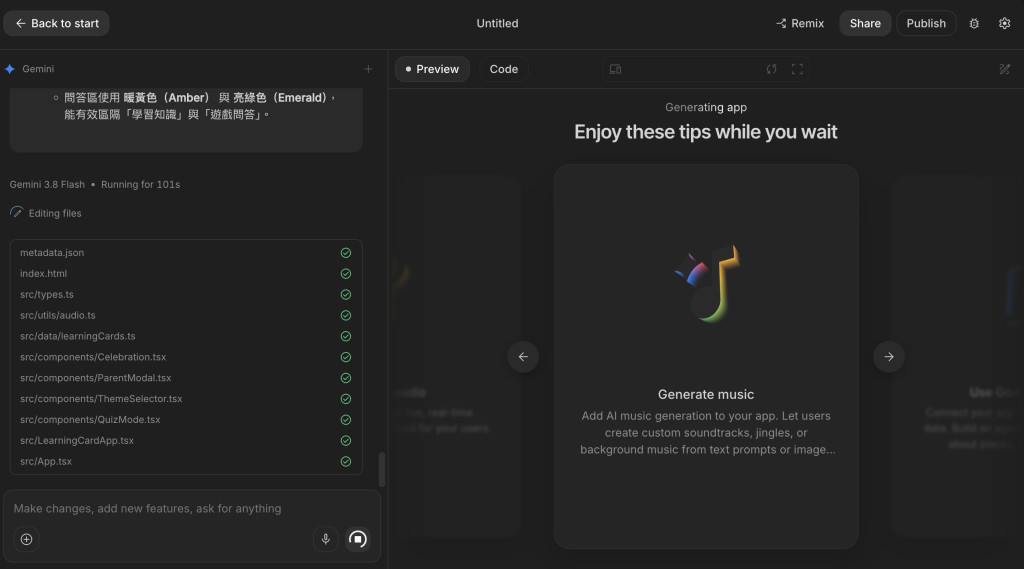The height and width of the screenshot is (569, 1024).
Task: Select src/components/Celebration.tsx file row
Action: tap(185, 357)
